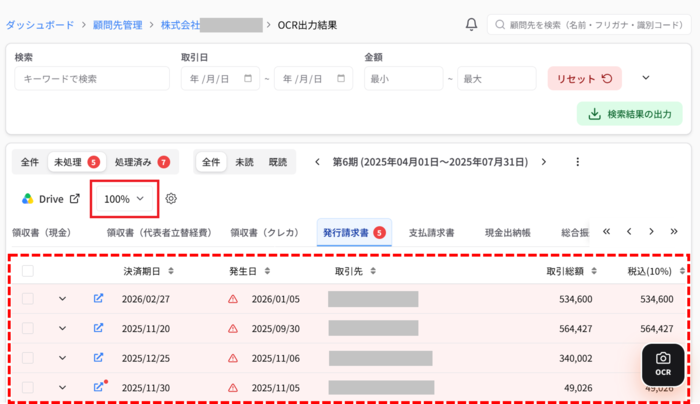700x404 pixels.
Task: Select the 処理済み status filter
Action: click(x=142, y=162)
